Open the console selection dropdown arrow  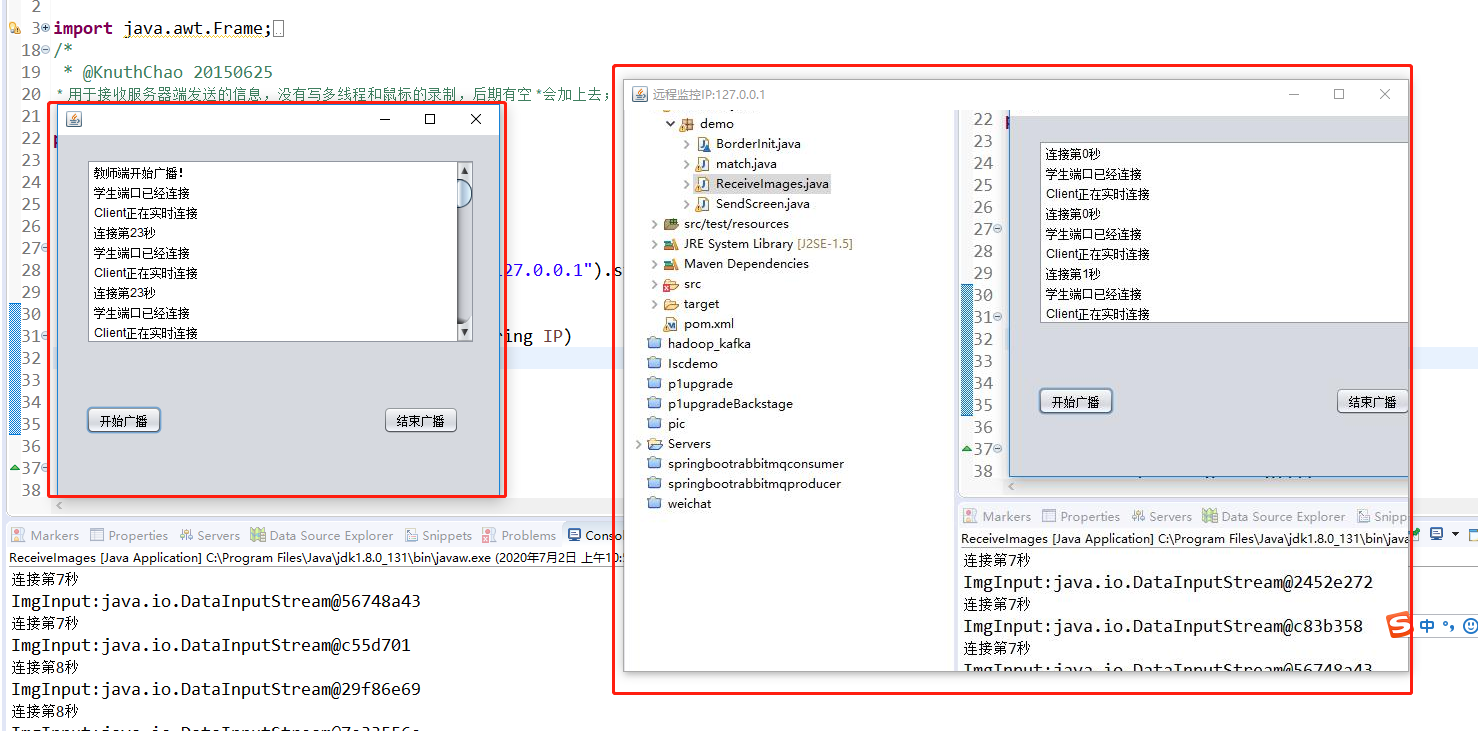1455,534
